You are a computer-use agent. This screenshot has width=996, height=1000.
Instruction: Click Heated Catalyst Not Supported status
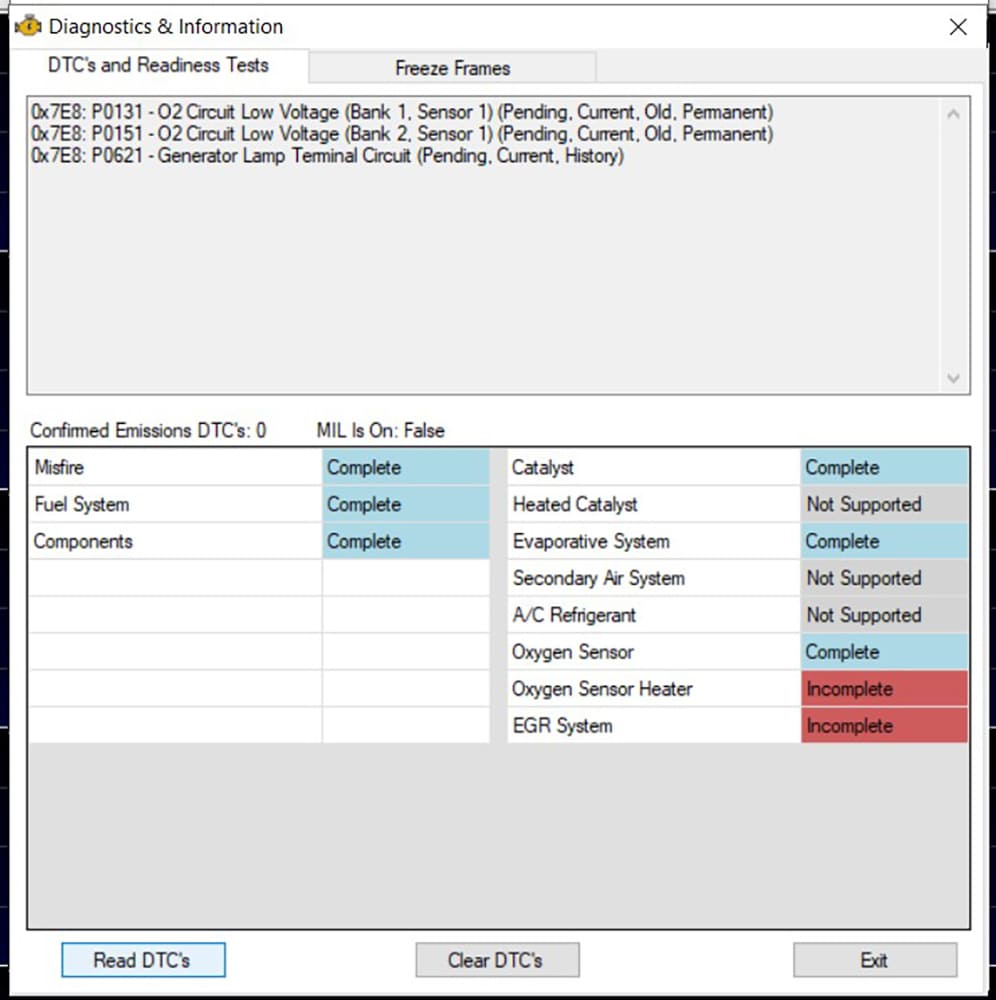tap(883, 505)
